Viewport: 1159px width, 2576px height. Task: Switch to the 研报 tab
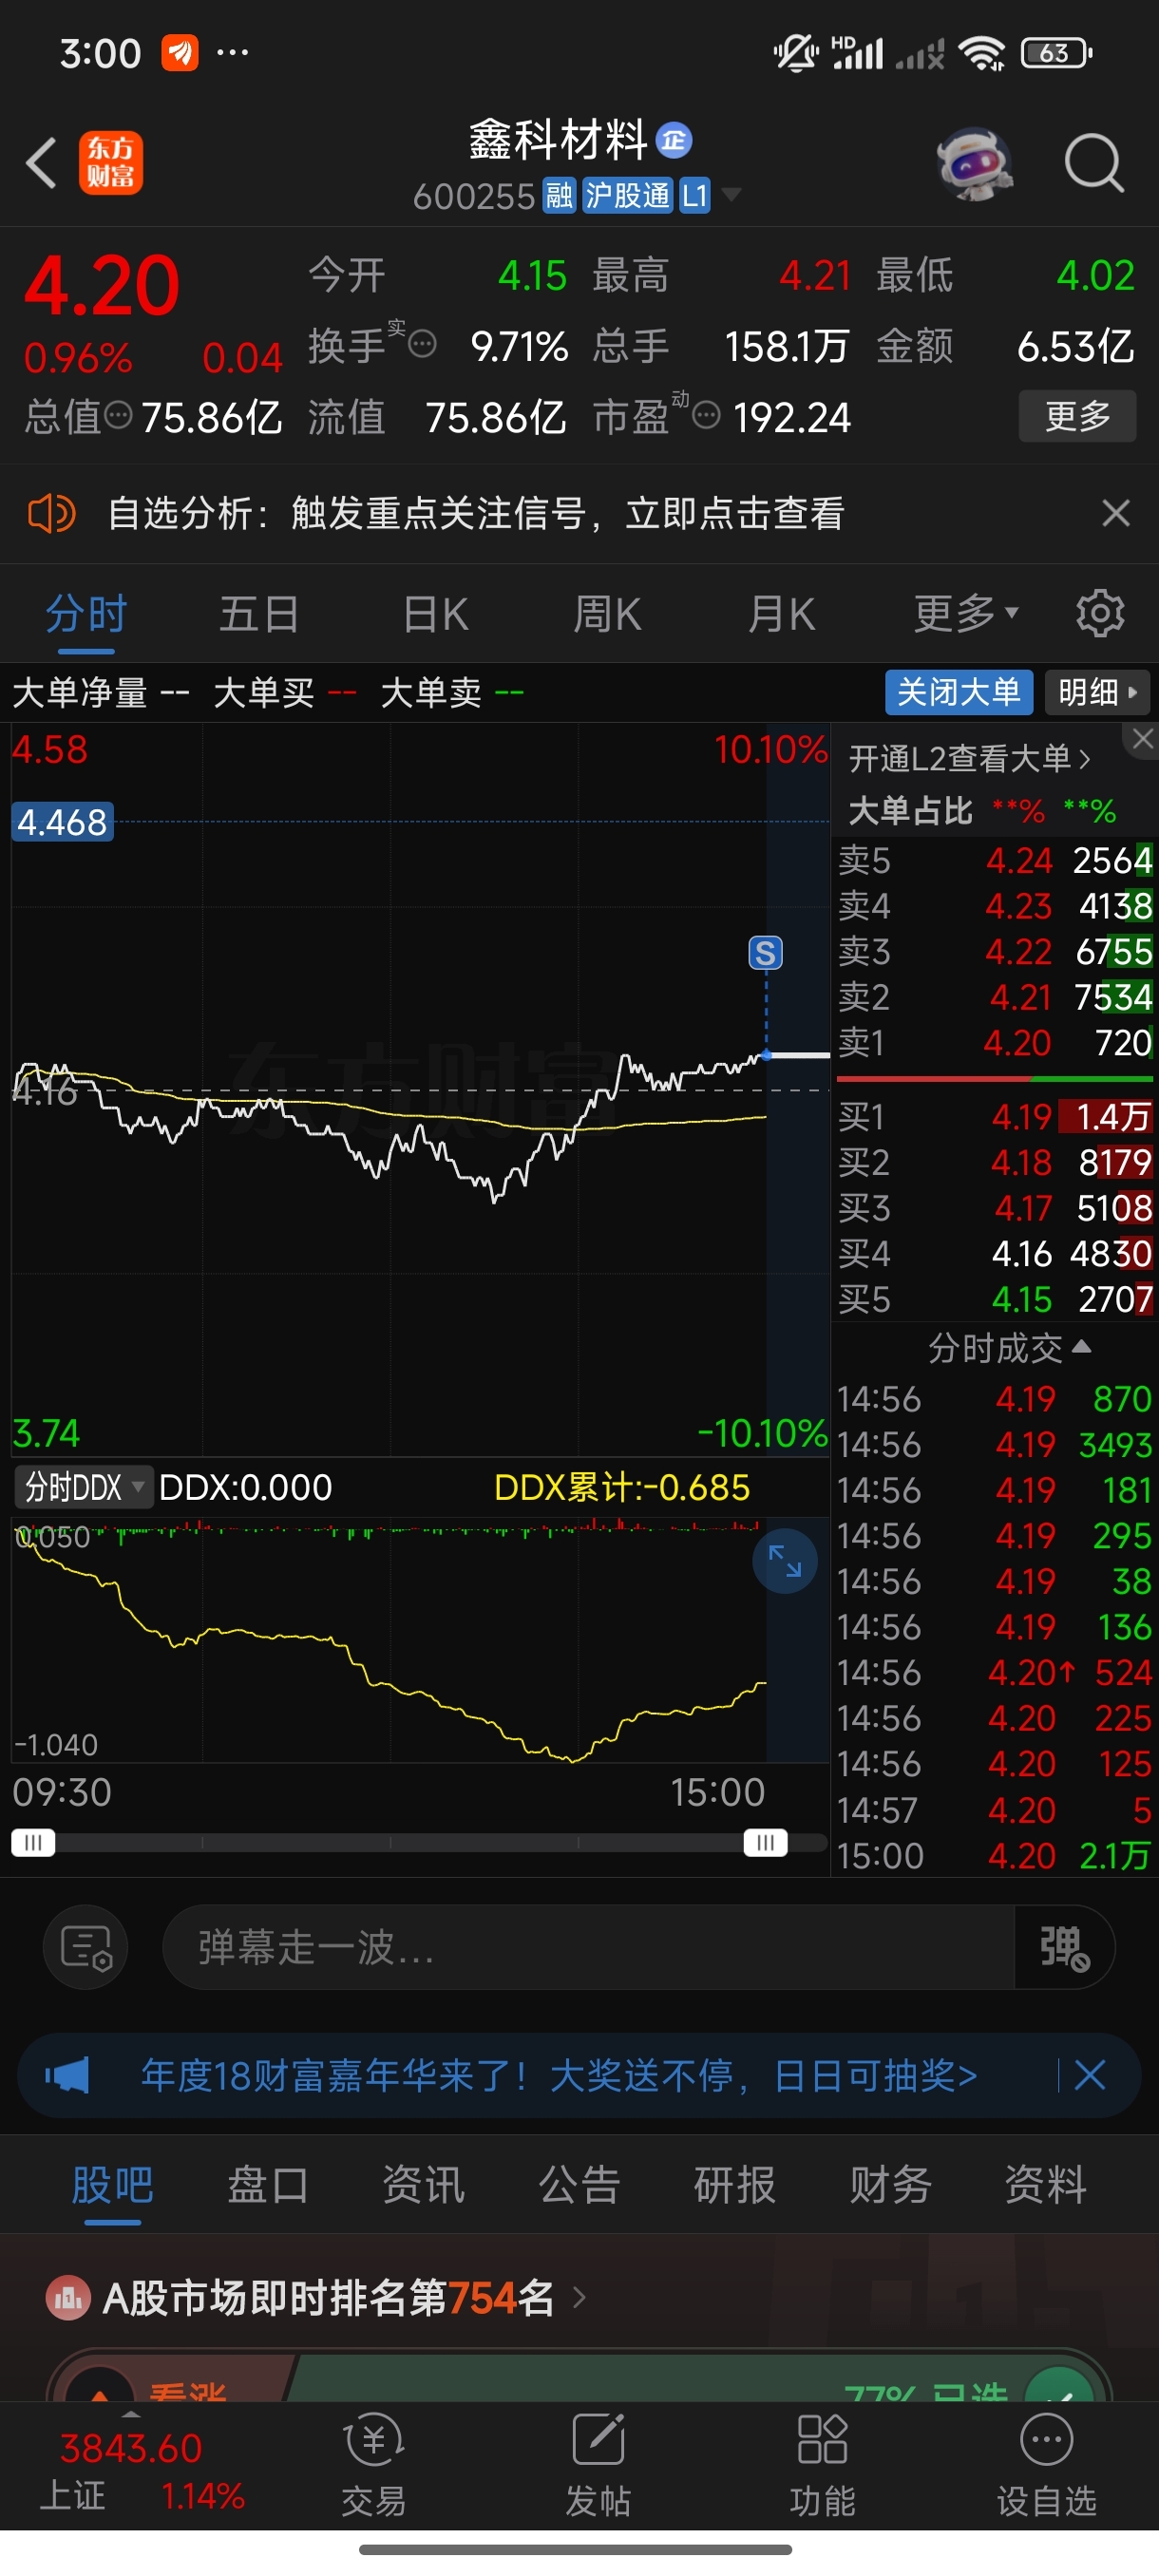734,2185
